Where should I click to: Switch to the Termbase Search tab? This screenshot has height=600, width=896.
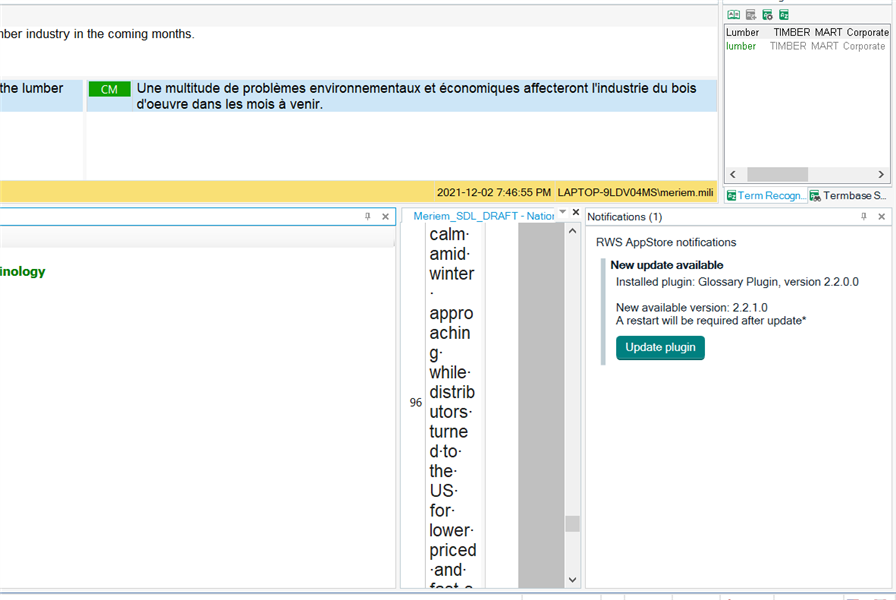(x=849, y=196)
